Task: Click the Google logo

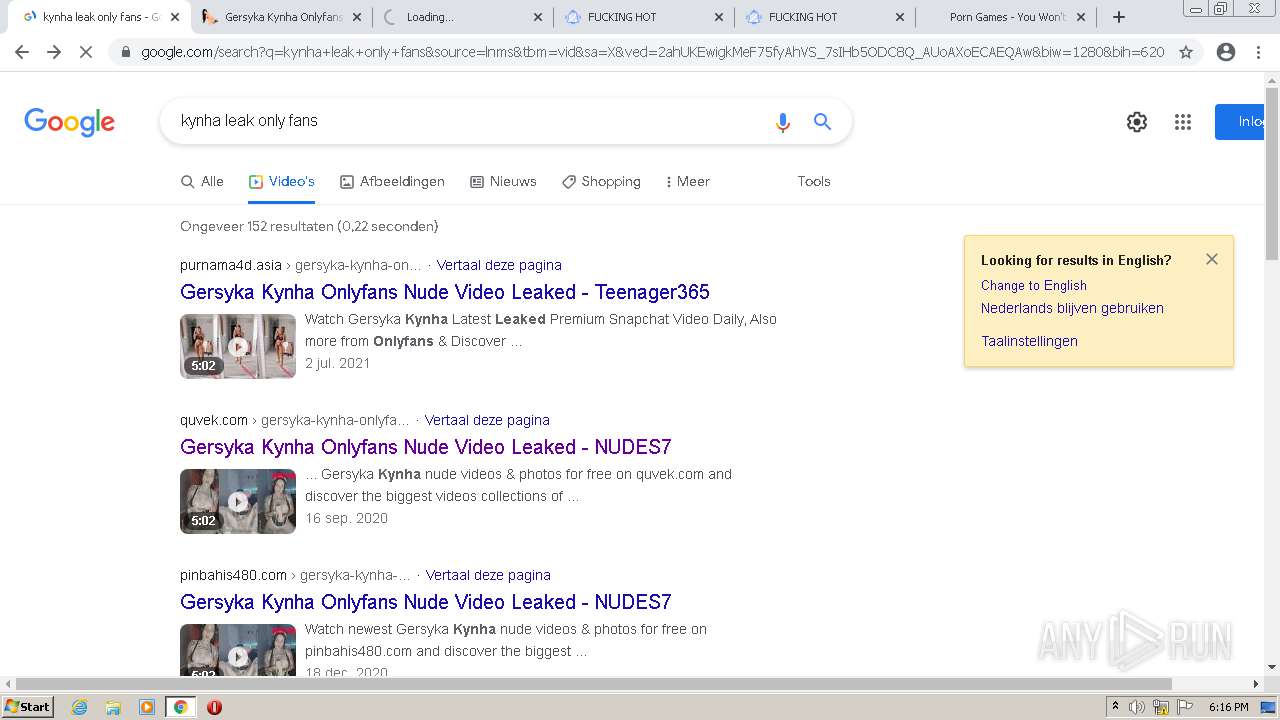Action: pos(70,122)
